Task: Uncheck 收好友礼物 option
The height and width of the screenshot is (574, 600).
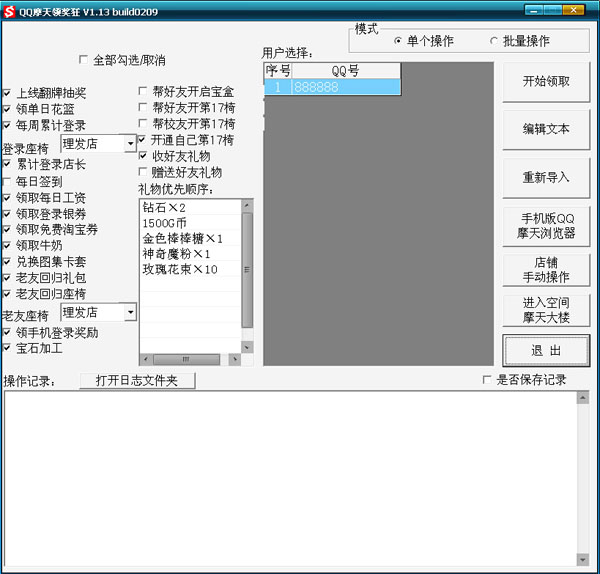Action: point(142,156)
